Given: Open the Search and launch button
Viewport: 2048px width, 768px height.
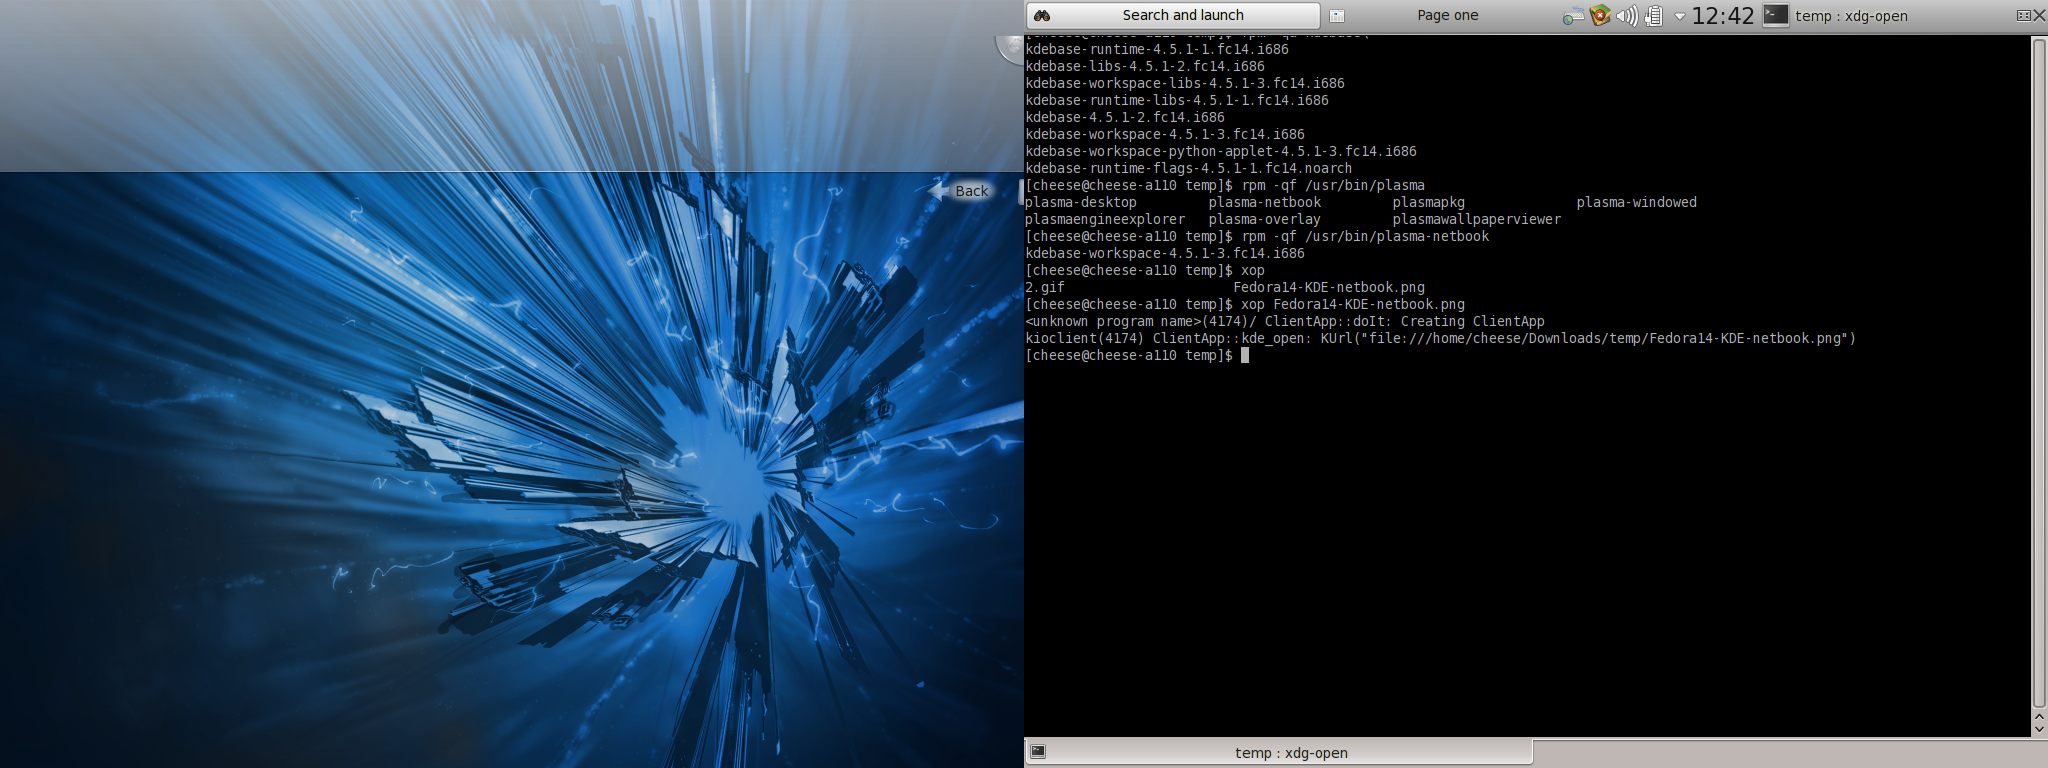Looking at the screenshot, I should point(1173,15).
